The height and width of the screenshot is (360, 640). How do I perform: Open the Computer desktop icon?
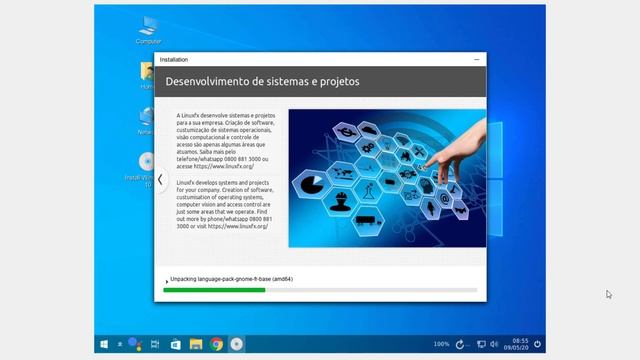pos(148,30)
